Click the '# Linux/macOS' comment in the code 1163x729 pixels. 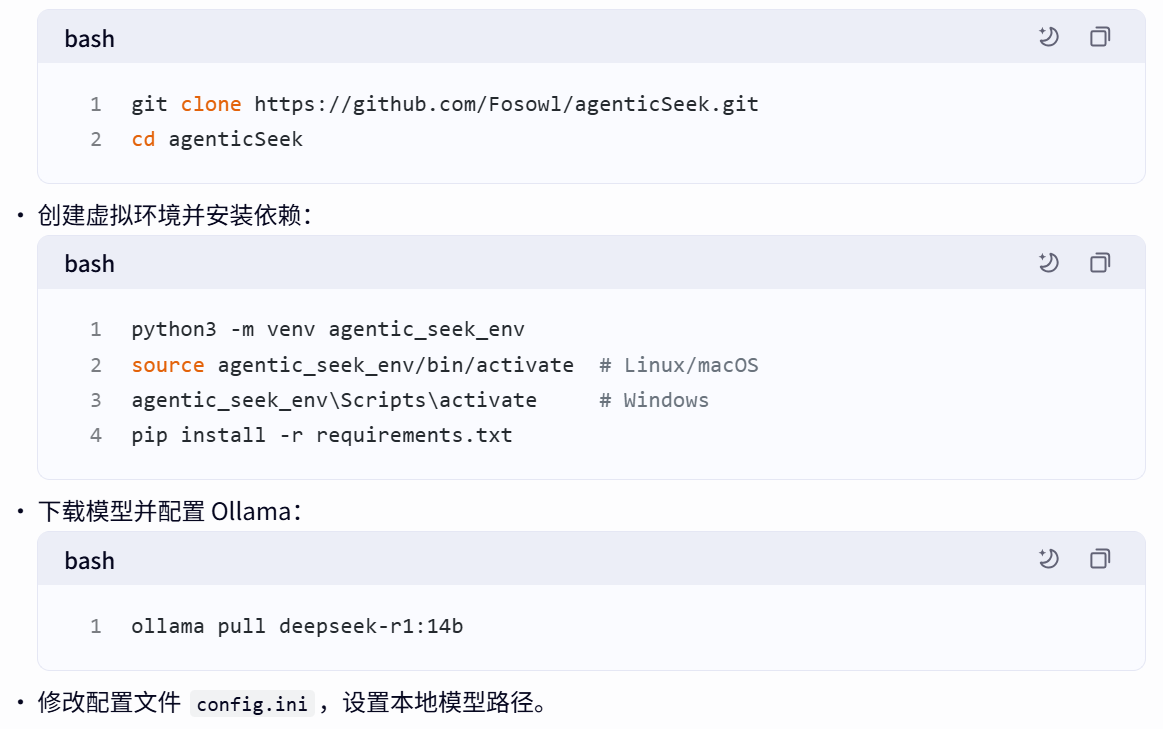point(679,365)
